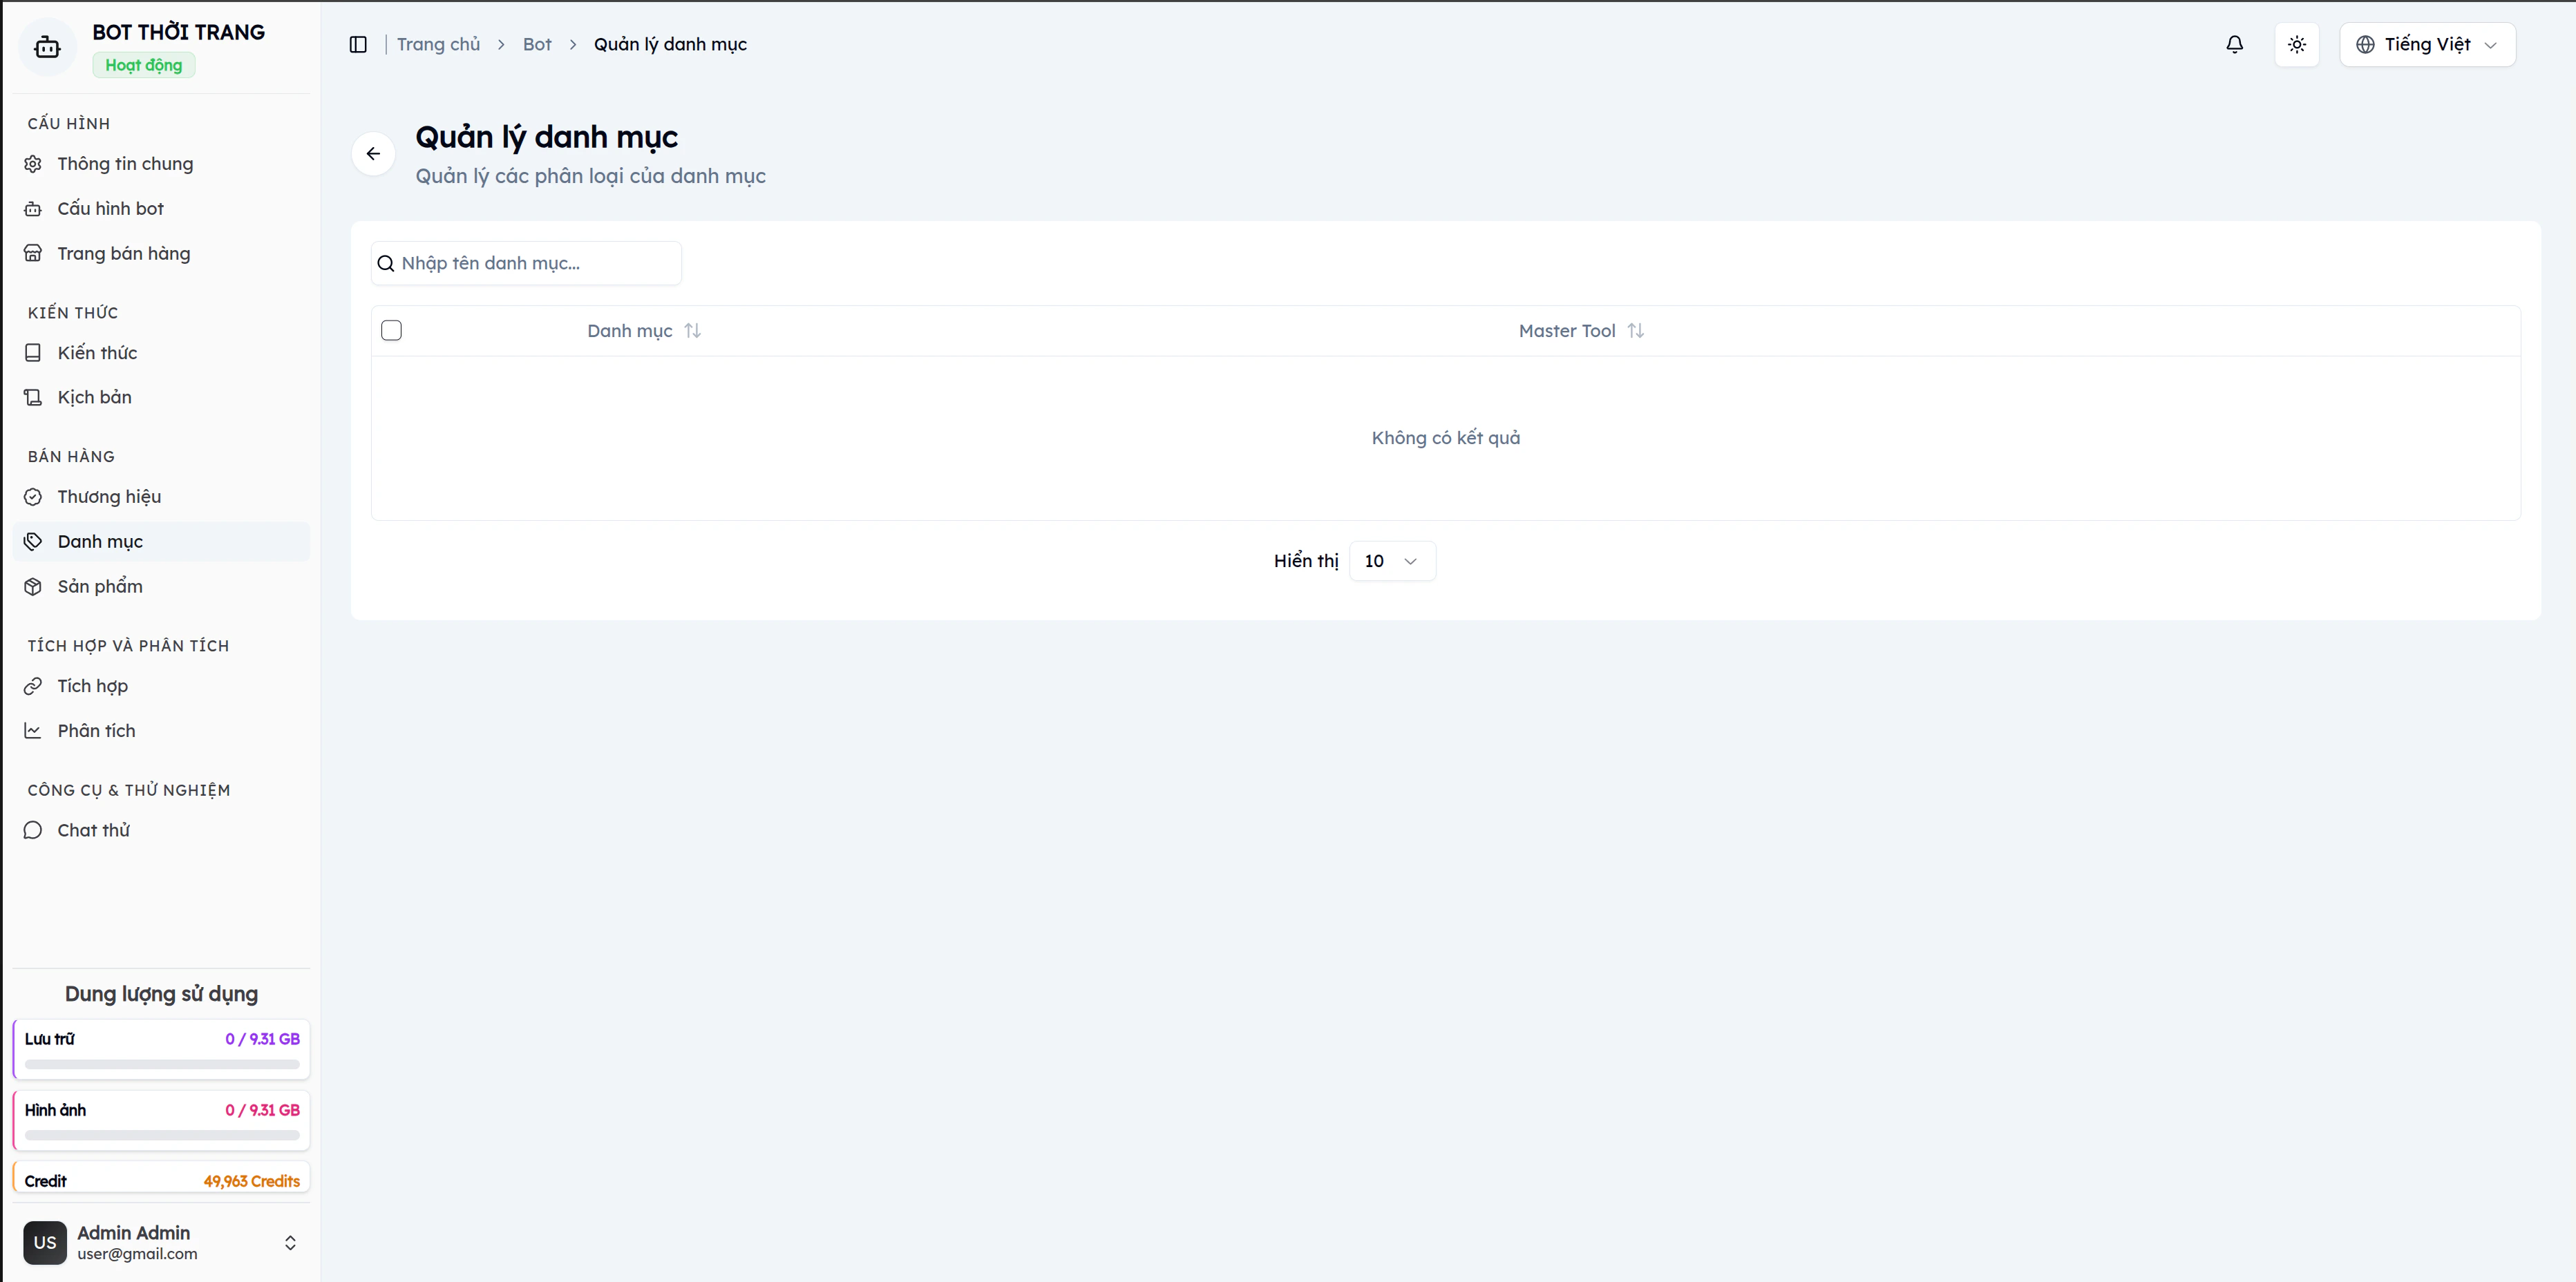Click the bot avatar icon in sidebar header
Screen dimensions: 2576x1282
(47, 47)
